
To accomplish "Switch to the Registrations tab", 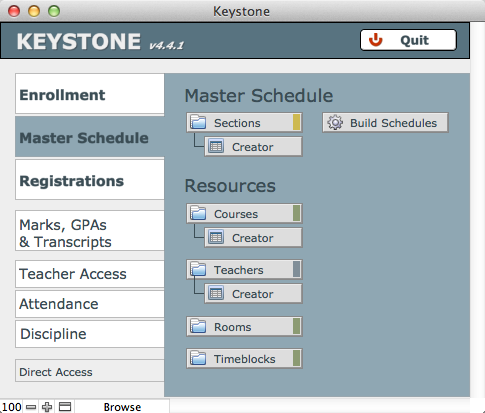I will coord(90,180).
